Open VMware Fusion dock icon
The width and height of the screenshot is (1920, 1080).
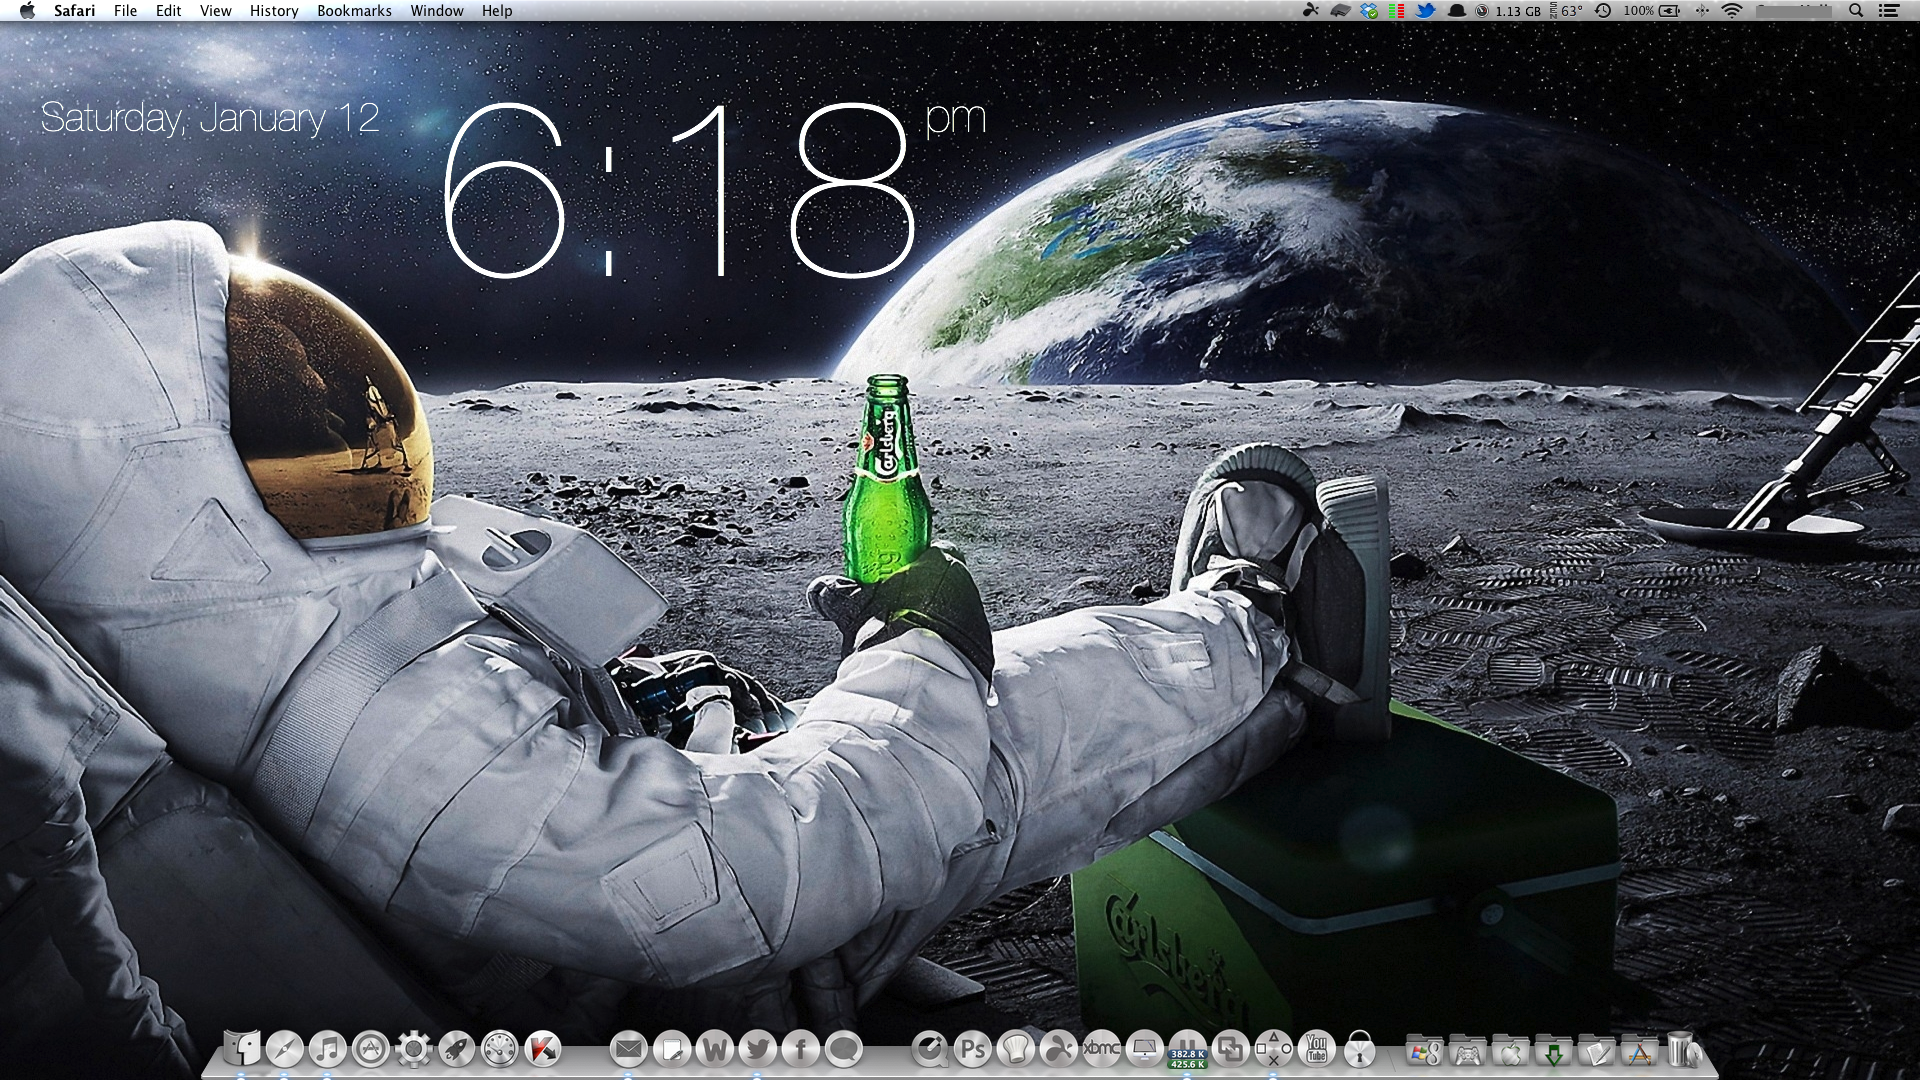[x=1231, y=1049]
